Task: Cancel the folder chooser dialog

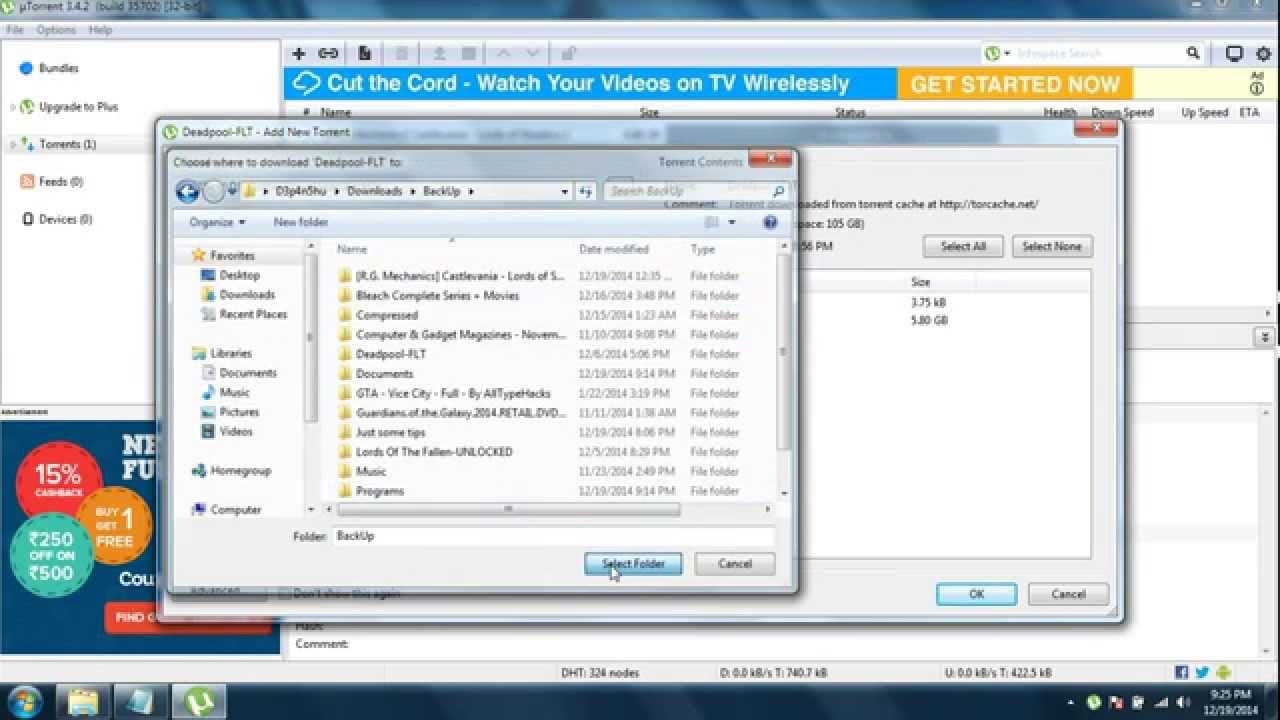Action: pyautogui.click(x=735, y=564)
